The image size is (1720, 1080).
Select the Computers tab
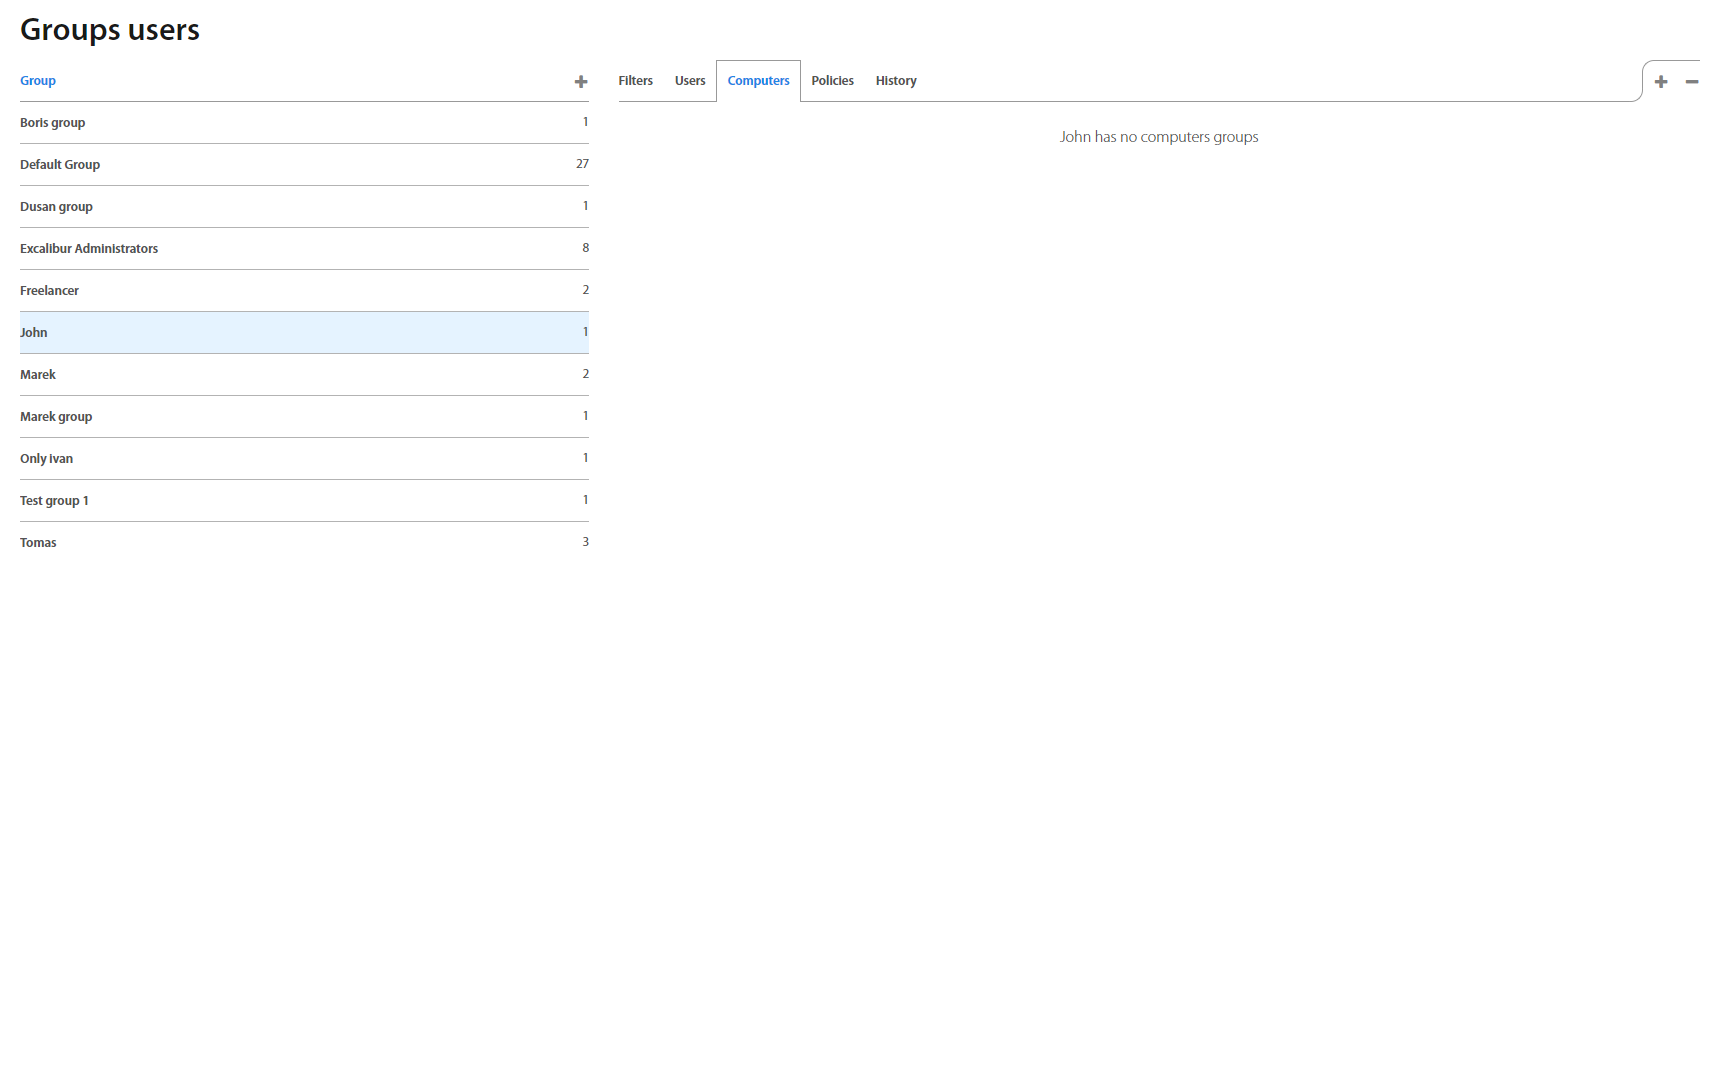(x=758, y=81)
